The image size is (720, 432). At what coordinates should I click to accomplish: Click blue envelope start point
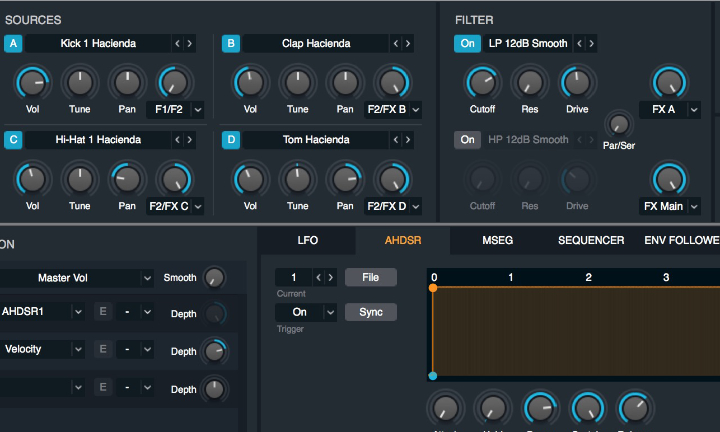tap(433, 376)
